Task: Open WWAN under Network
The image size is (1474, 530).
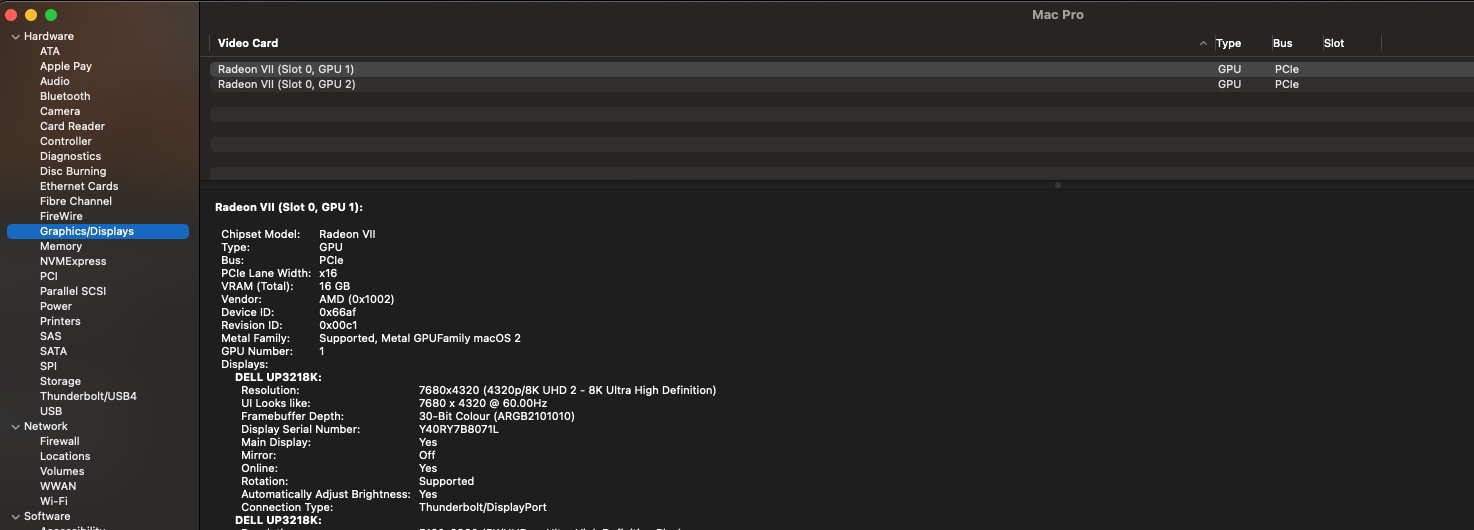Action: click(58, 486)
